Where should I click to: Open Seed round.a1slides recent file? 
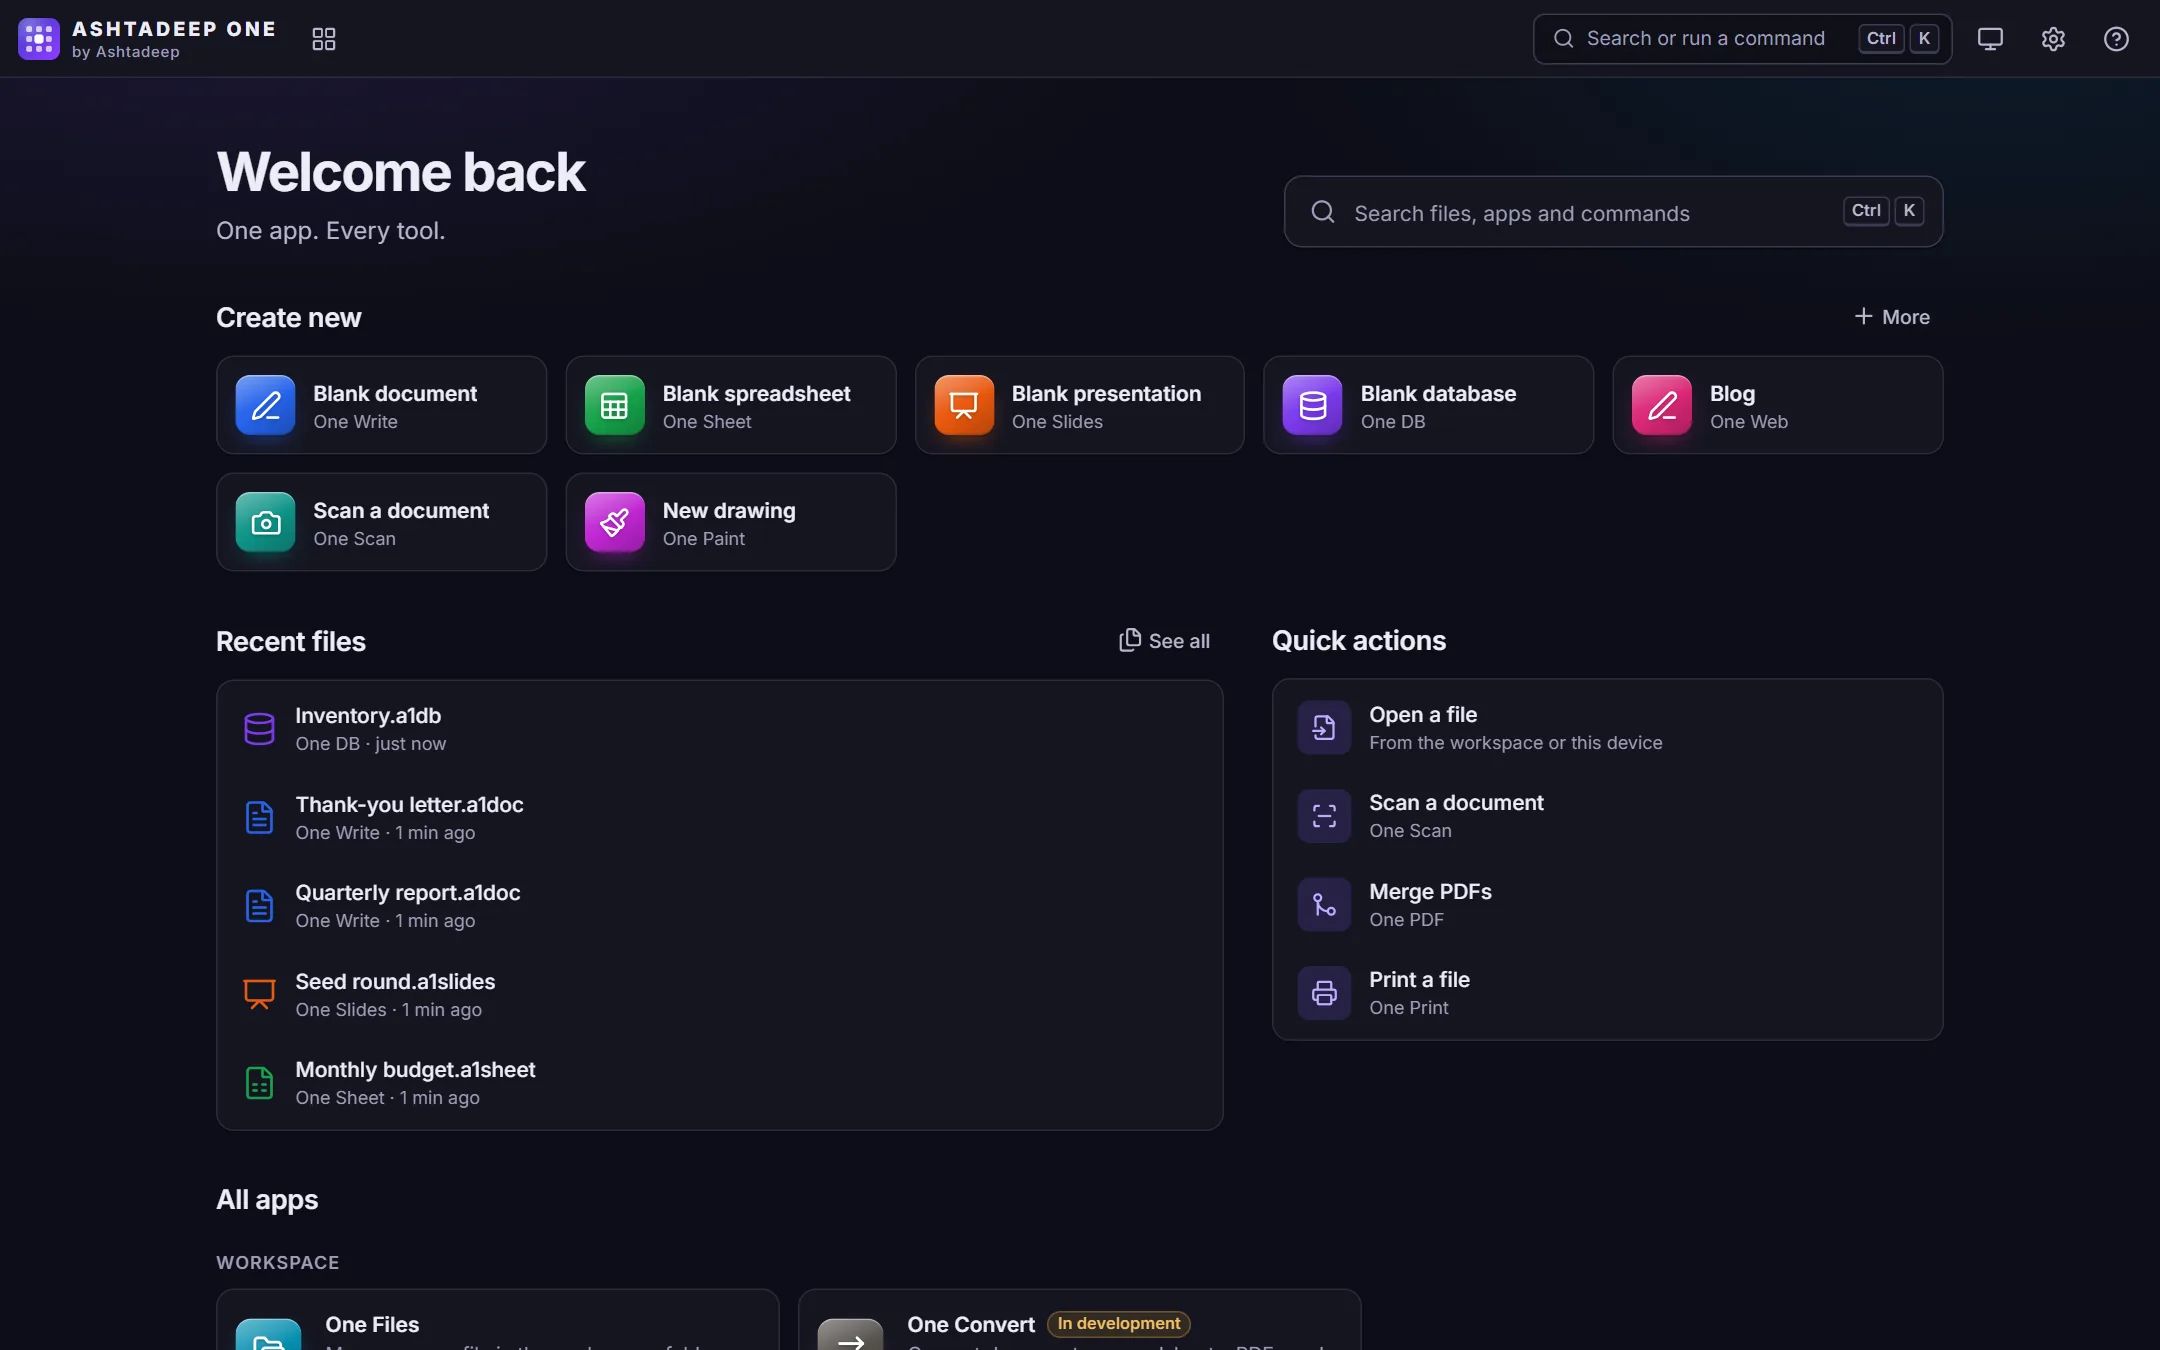pyautogui.click(x=719, y=994)
